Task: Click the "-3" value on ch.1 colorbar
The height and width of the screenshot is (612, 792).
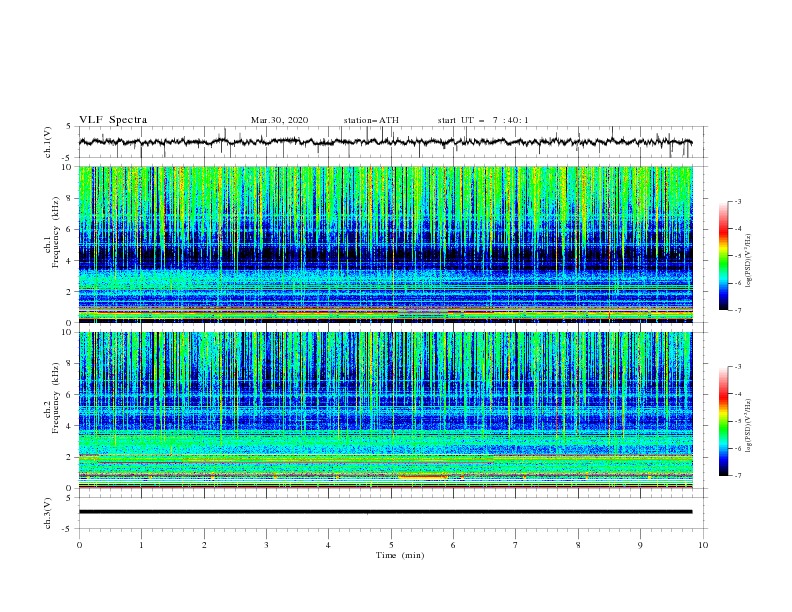Action: tap(738, 202)
